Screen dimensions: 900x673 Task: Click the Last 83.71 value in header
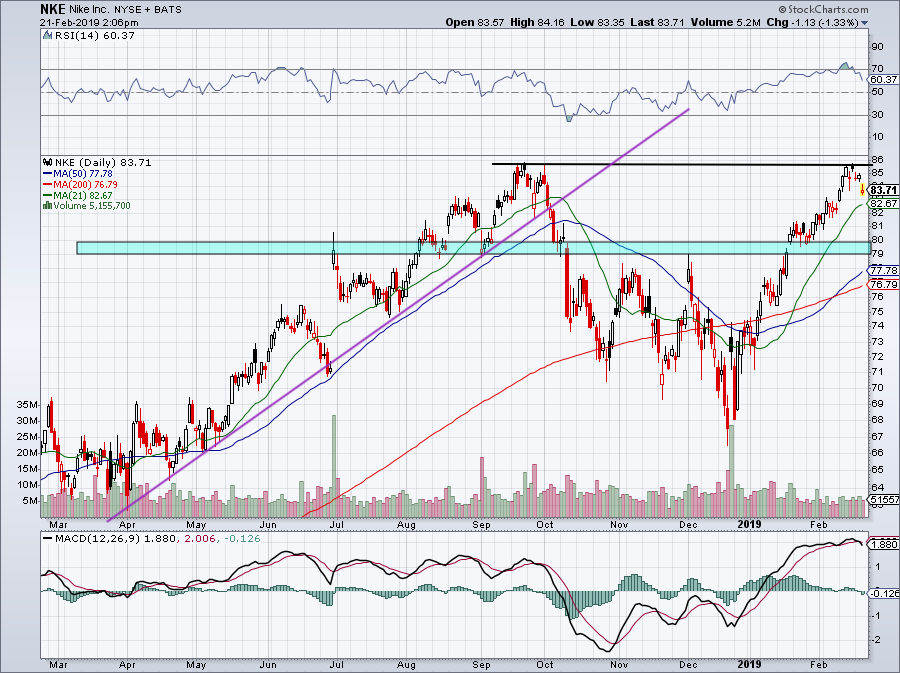[658, 22]
